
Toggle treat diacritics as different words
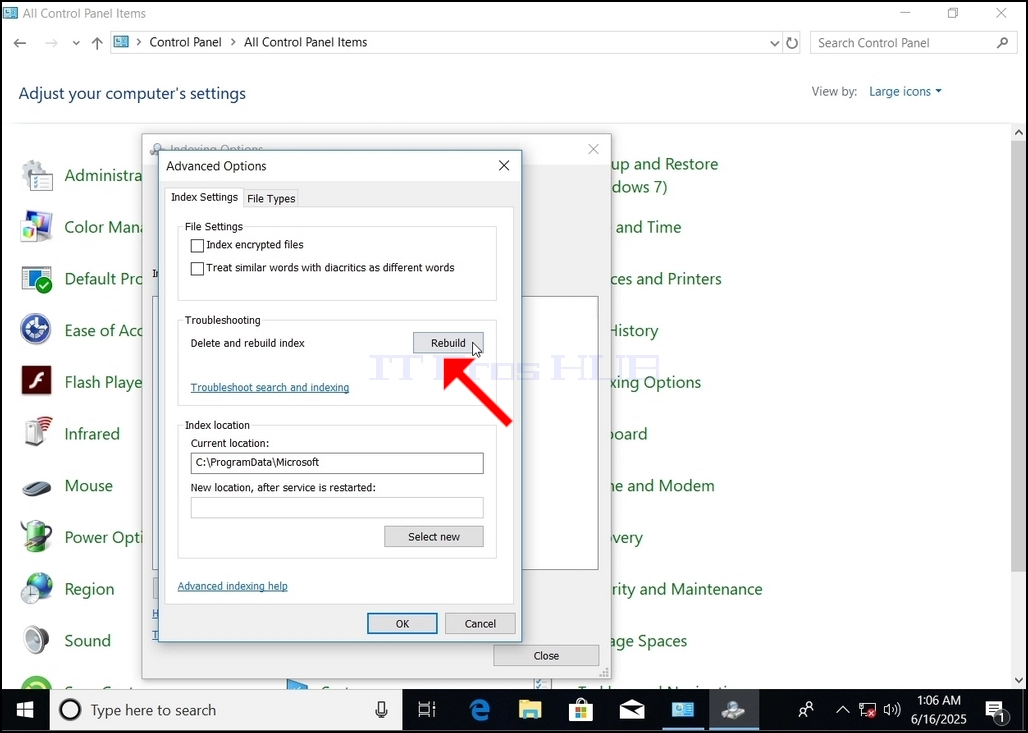(197, 268)
